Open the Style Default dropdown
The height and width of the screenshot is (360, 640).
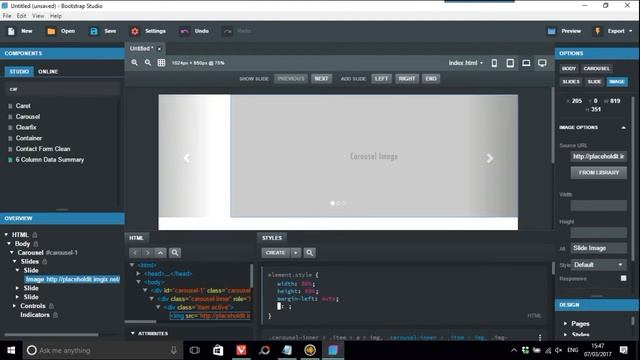coord(598,265)
